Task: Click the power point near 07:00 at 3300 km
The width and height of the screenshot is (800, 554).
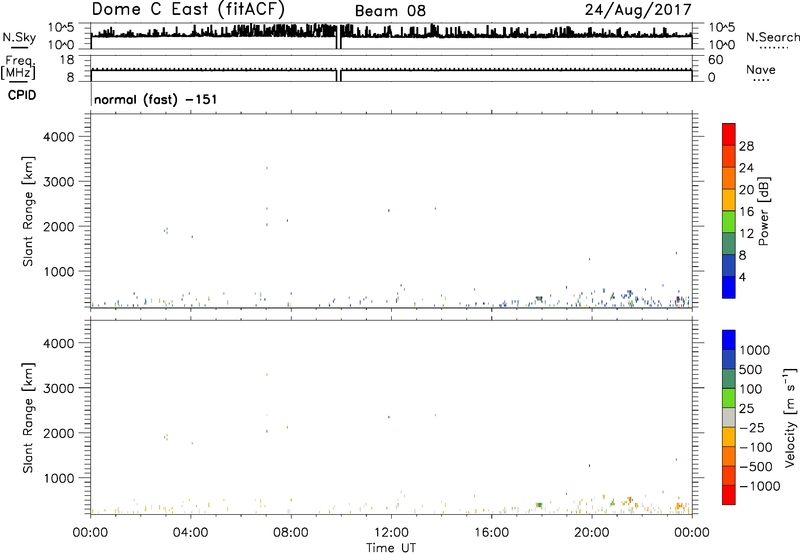Action: pos(266,168)
